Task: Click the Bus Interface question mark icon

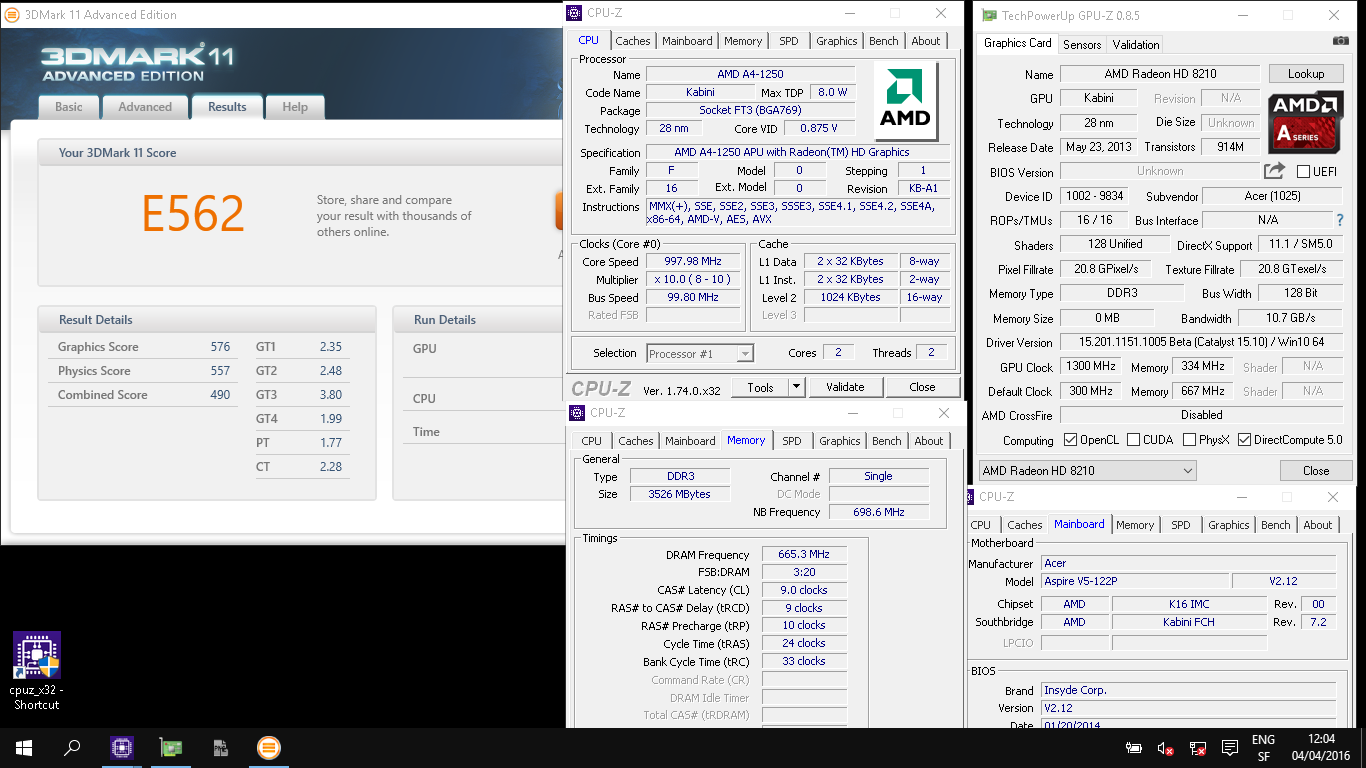Action: coord(1340,219)
